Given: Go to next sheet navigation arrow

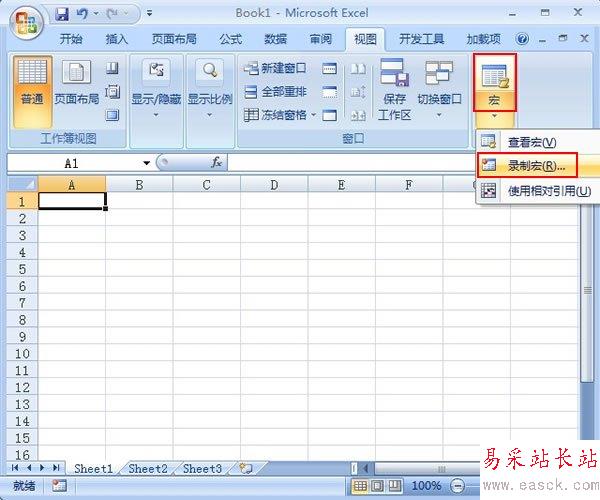Looking at the screenshot, I should point(42,468).
